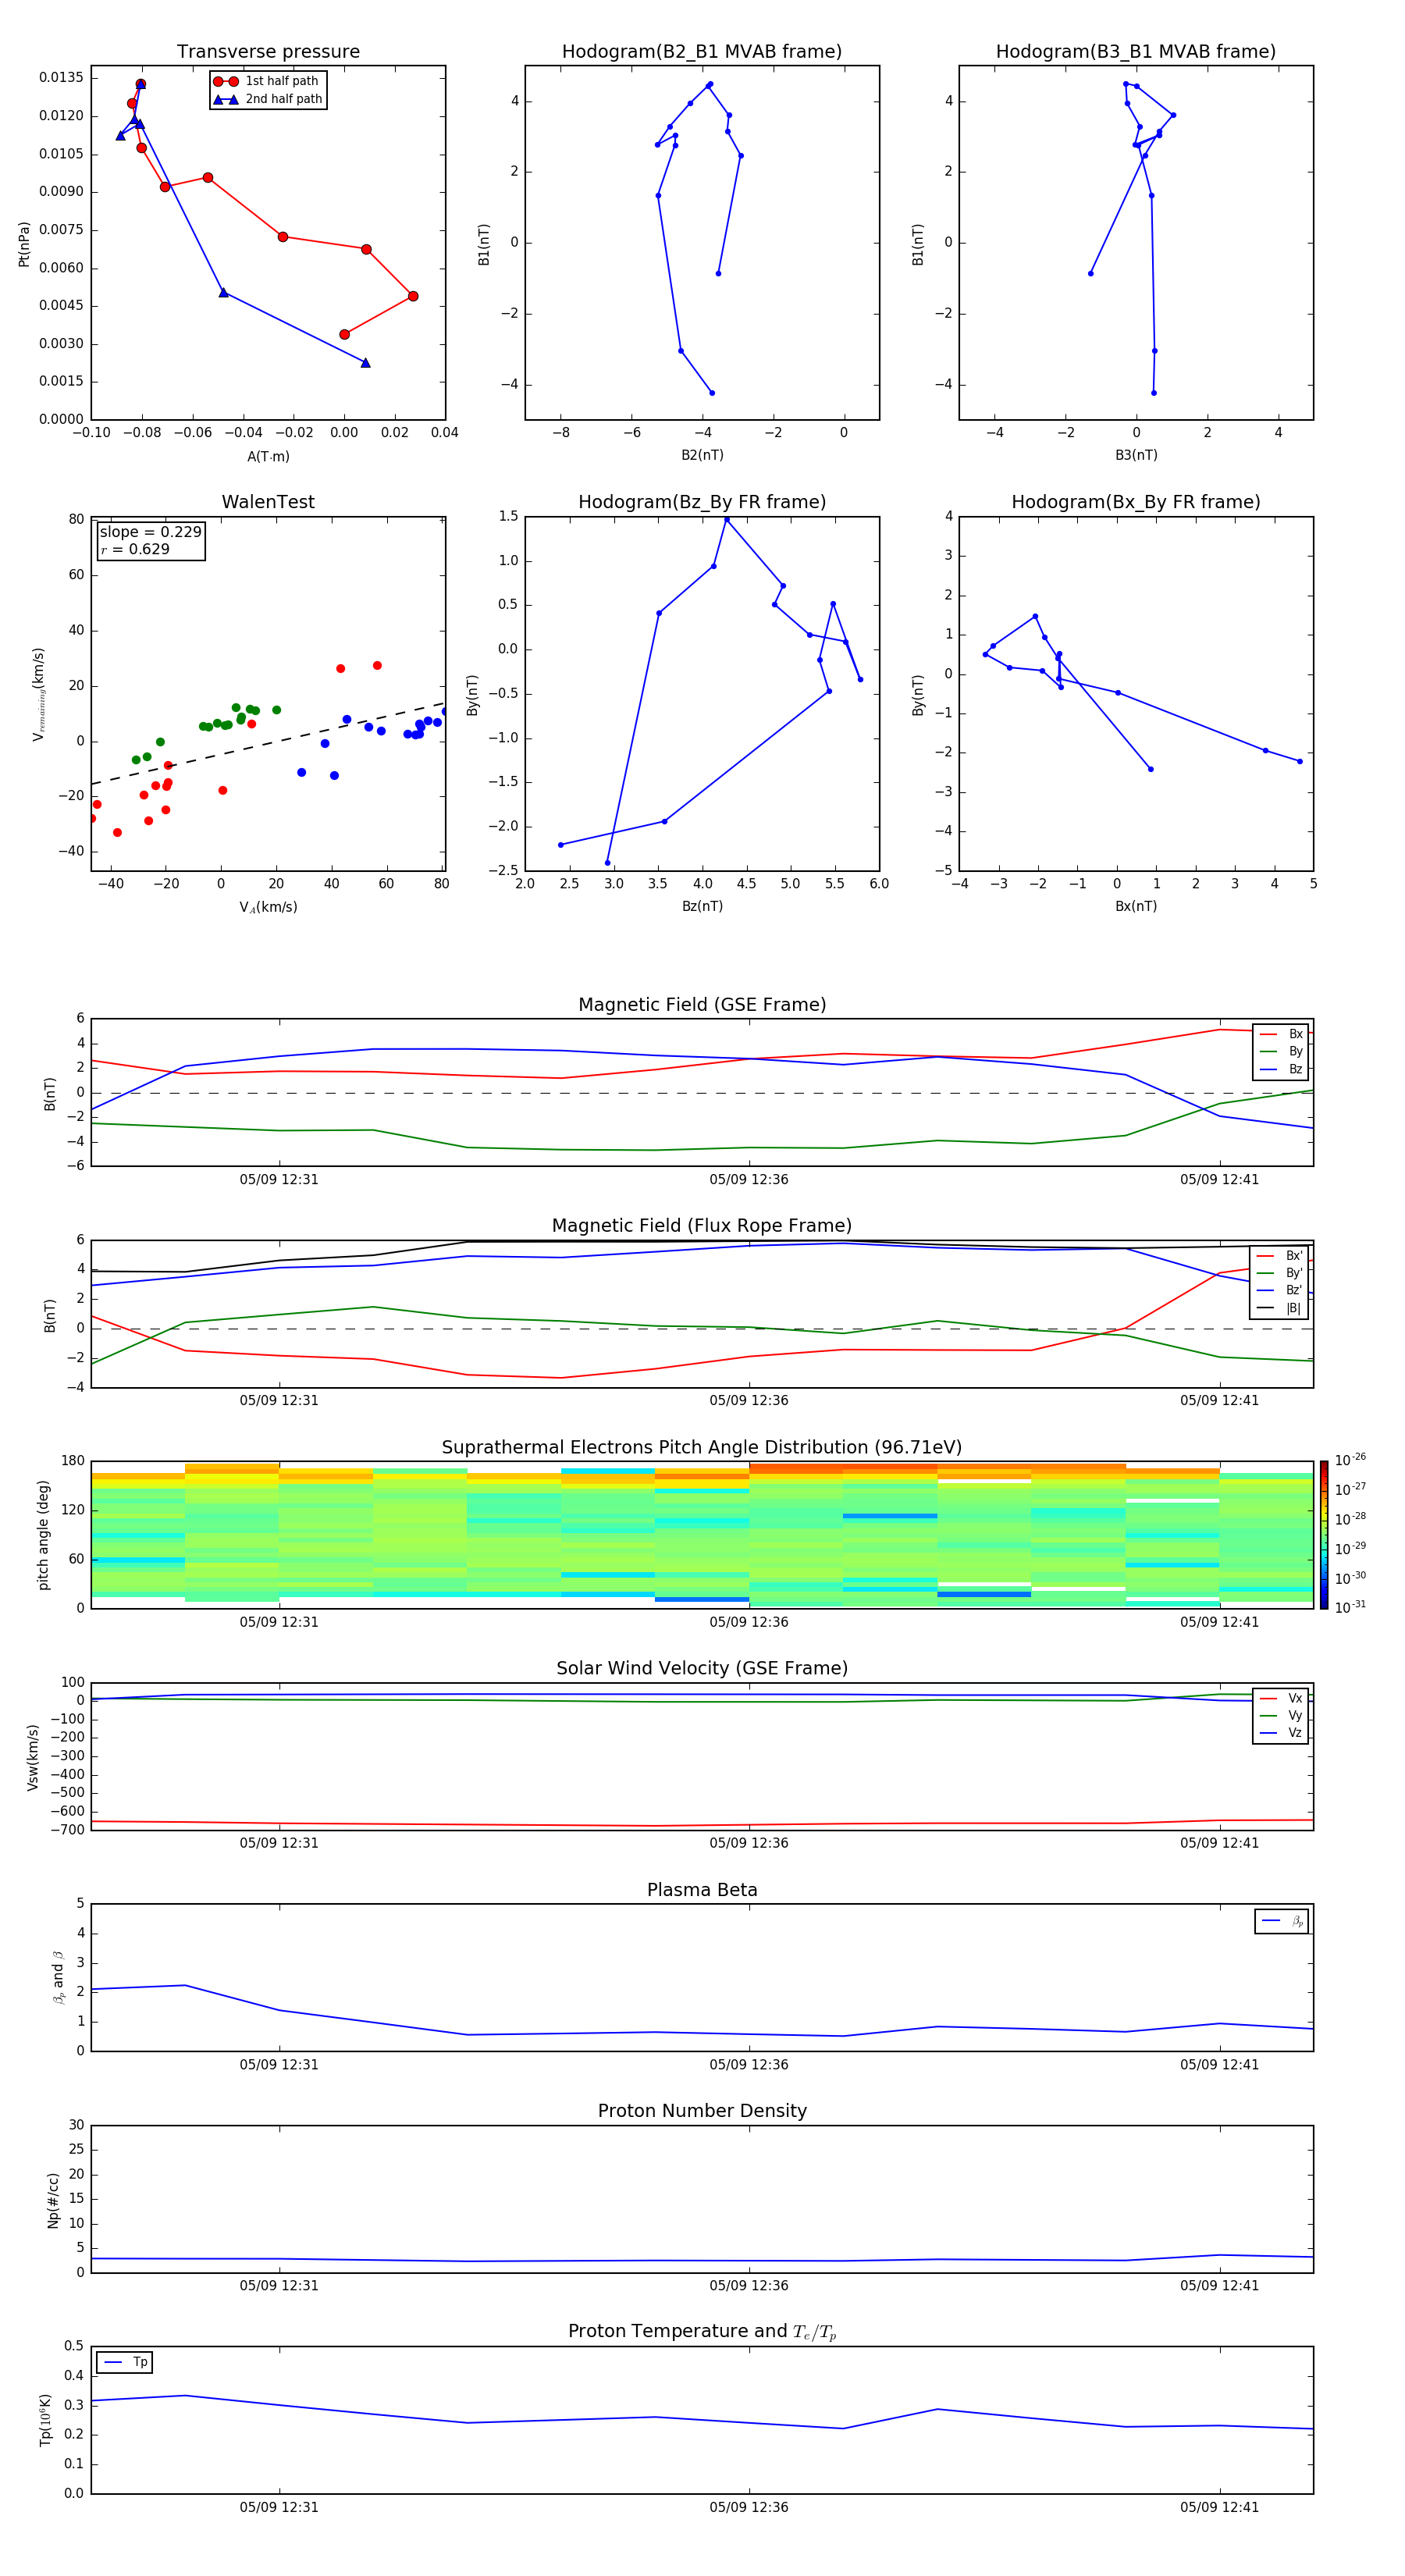The width and height of the screenshot is (1405, 2576).
Task: Click the Vx entry in velocity legend
Action: [1281, 1699]
